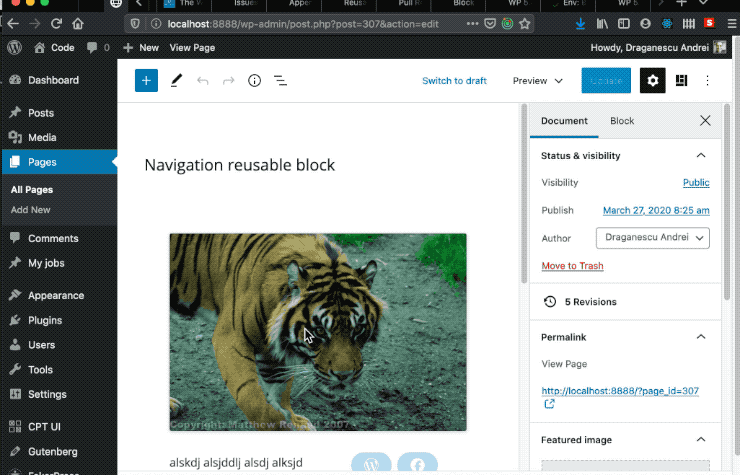Click the browser account icon
The image size is (740, 475).
tap(645, 24)
